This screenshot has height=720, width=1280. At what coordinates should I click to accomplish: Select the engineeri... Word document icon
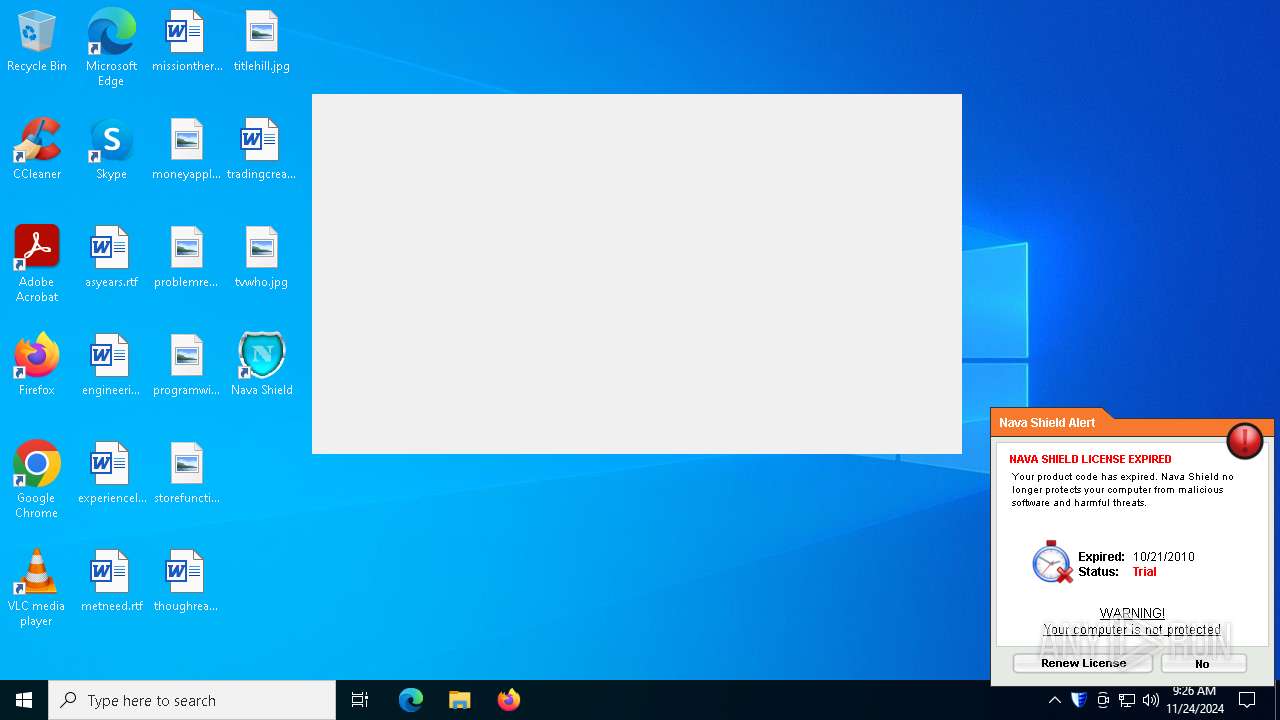[111, 366]
